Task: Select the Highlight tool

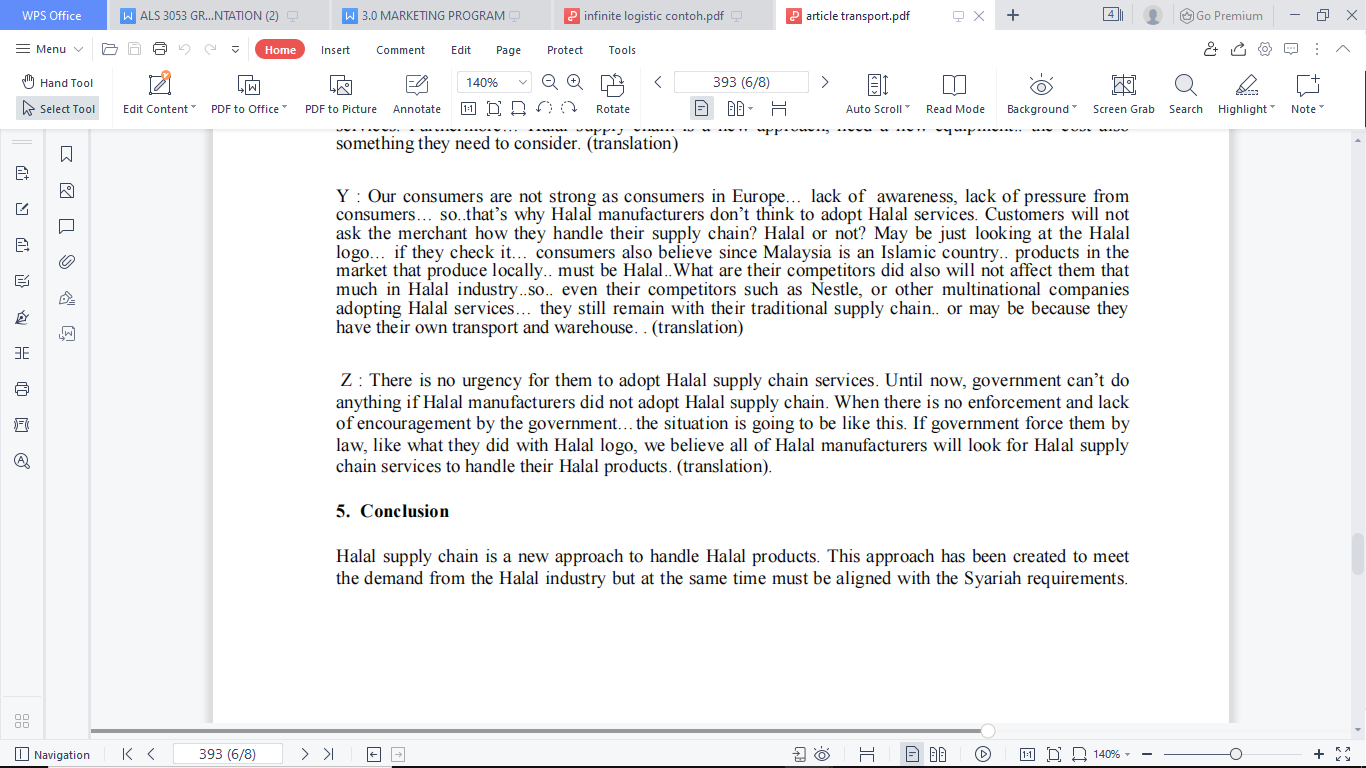Action: coord(1247,94)
